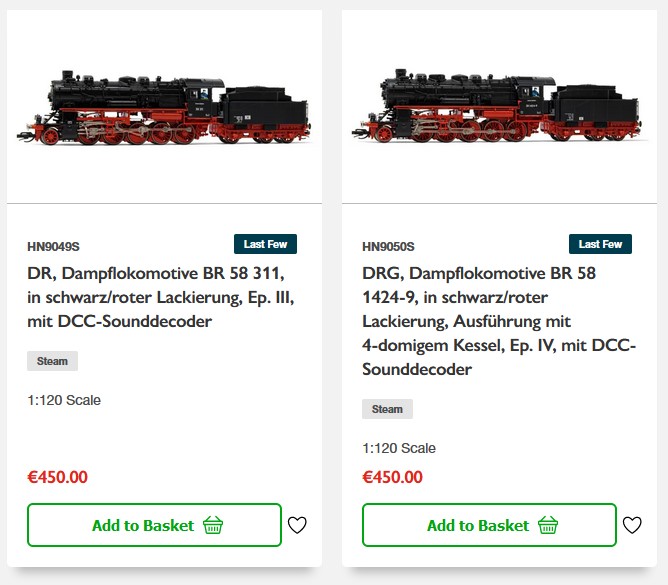Click 1:120 Scale text on HN9049S card
Screen dimensions: 668x585
(x=64, y=400)
